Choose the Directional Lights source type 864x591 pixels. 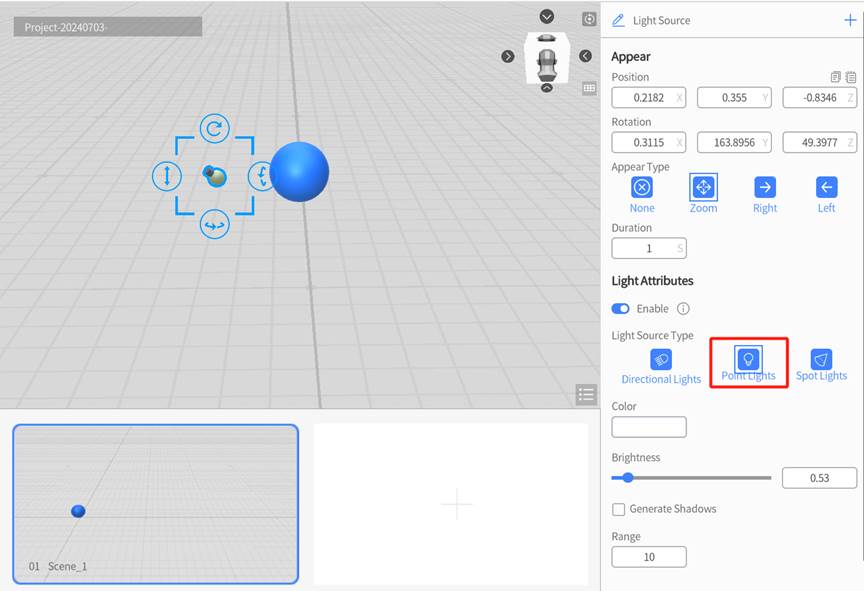pos(660,358)
